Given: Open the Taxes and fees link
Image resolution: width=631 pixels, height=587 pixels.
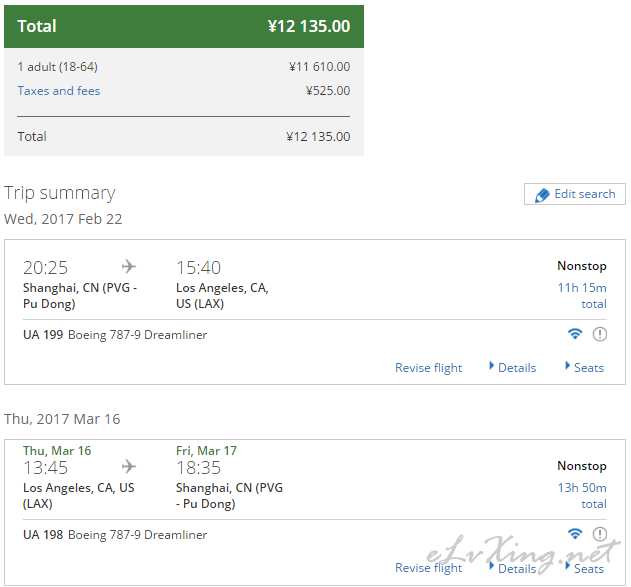Looking at the screenshot, I should click(x=59, y=91).
